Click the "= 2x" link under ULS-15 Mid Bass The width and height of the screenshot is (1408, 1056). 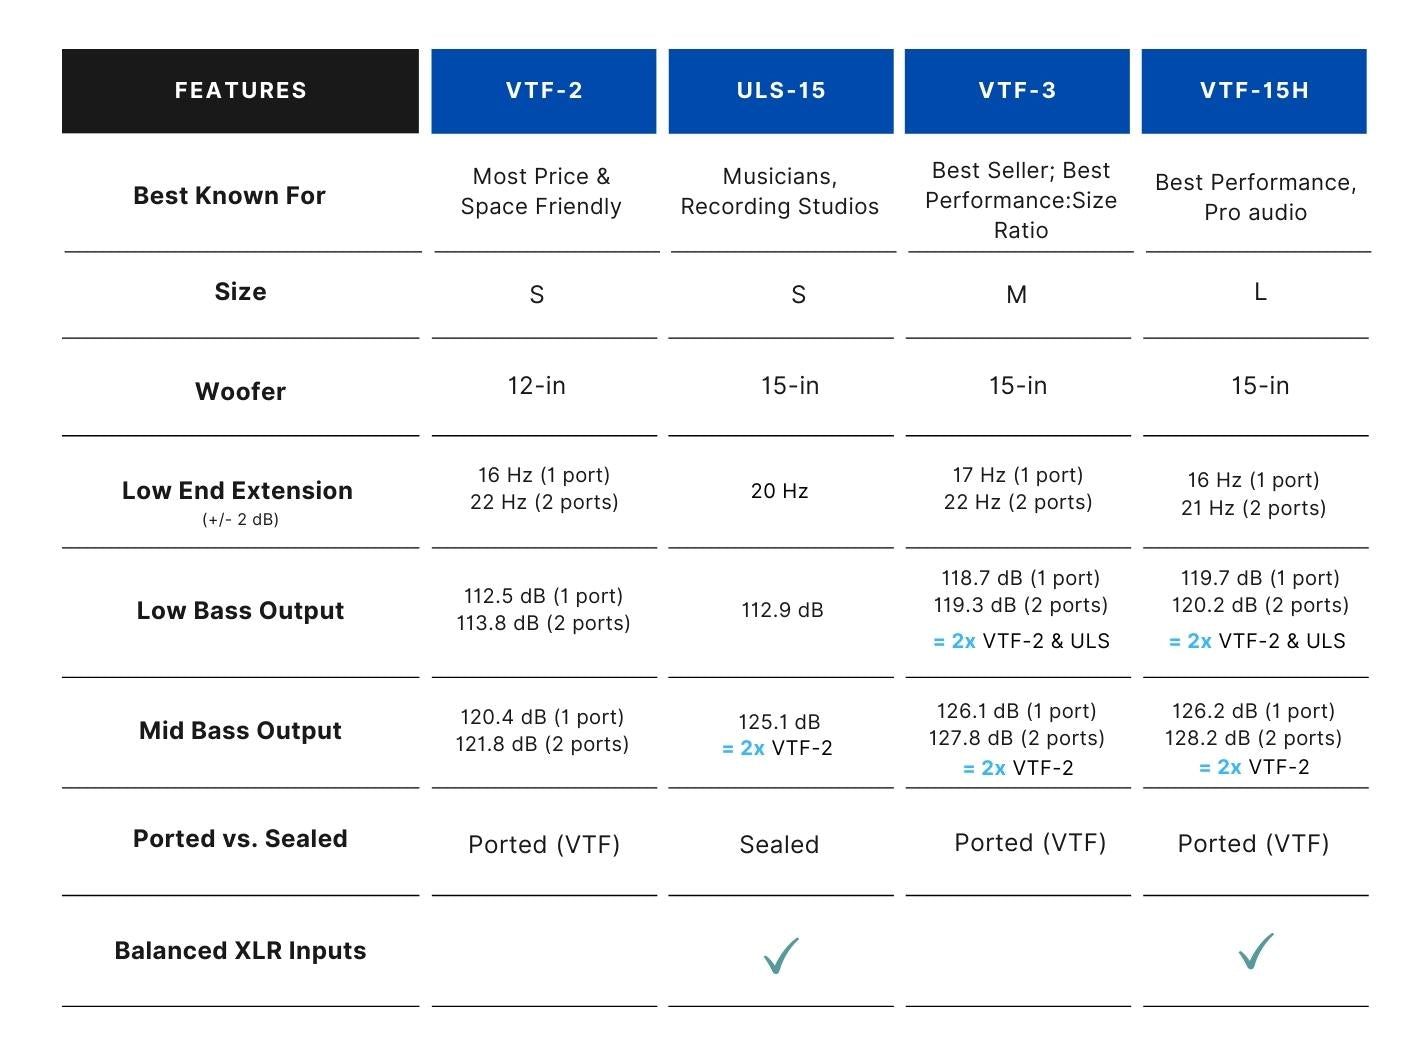pyautogui.click(x=743, y=748)
